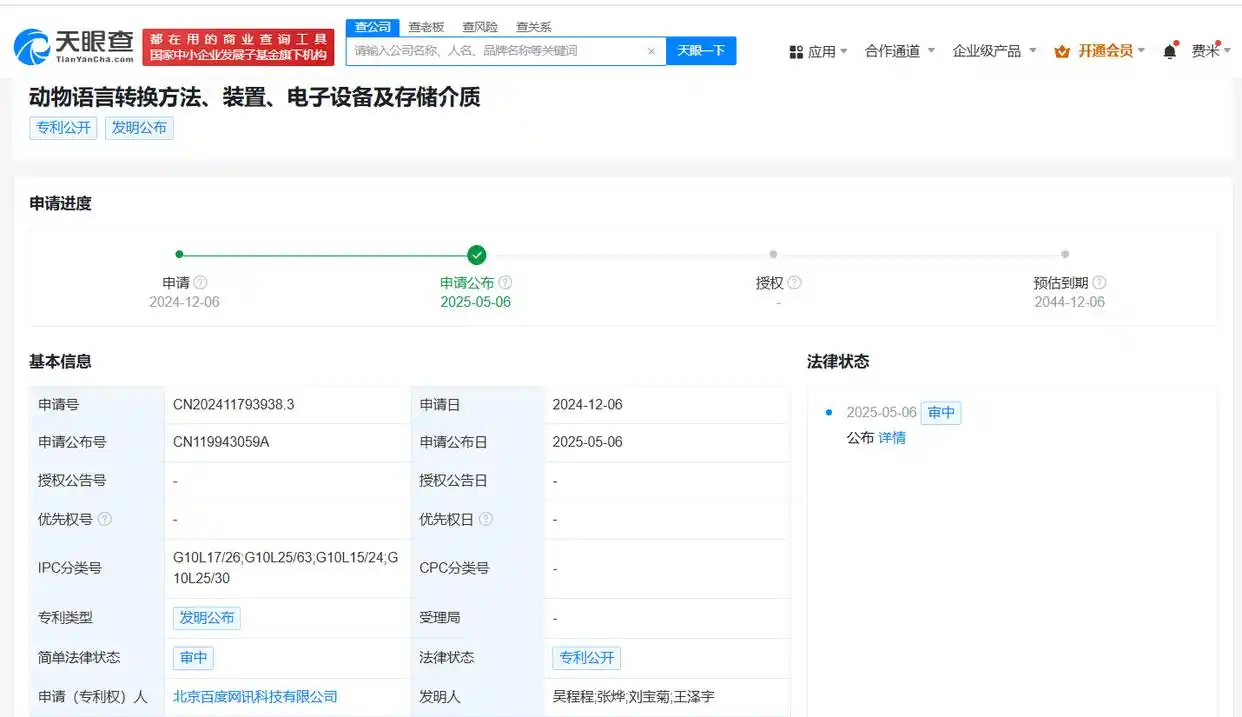Select inventors 吴程程;张烨;刘宝菊;王泽宇
Viewport: 1242px width, 717px height.
633,697
